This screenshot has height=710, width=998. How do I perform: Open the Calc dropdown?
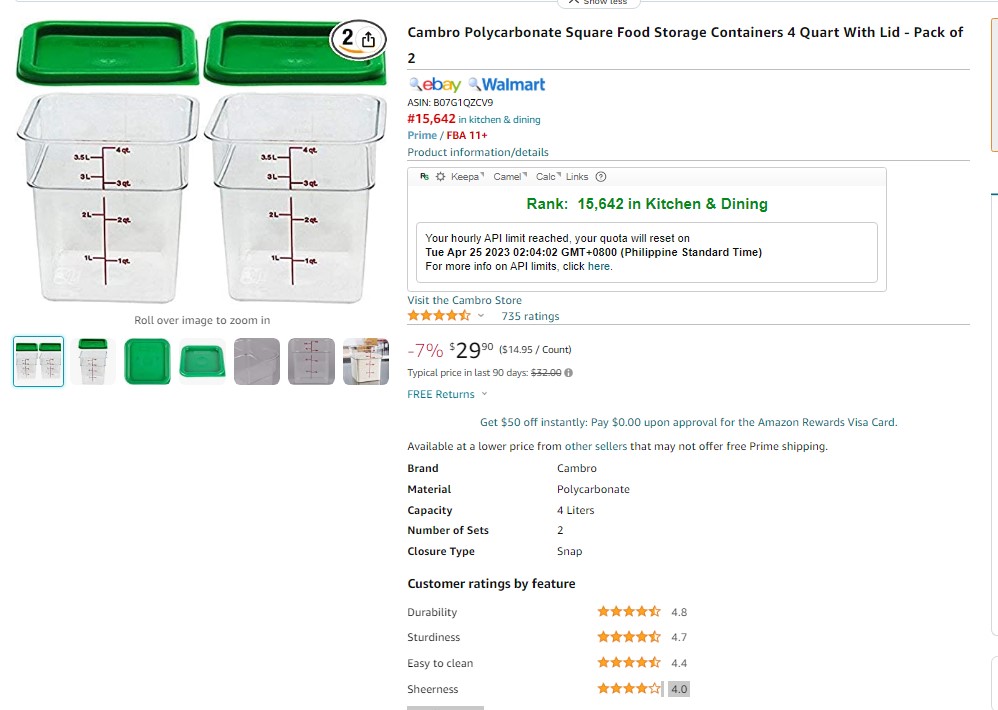click(548, 177)
